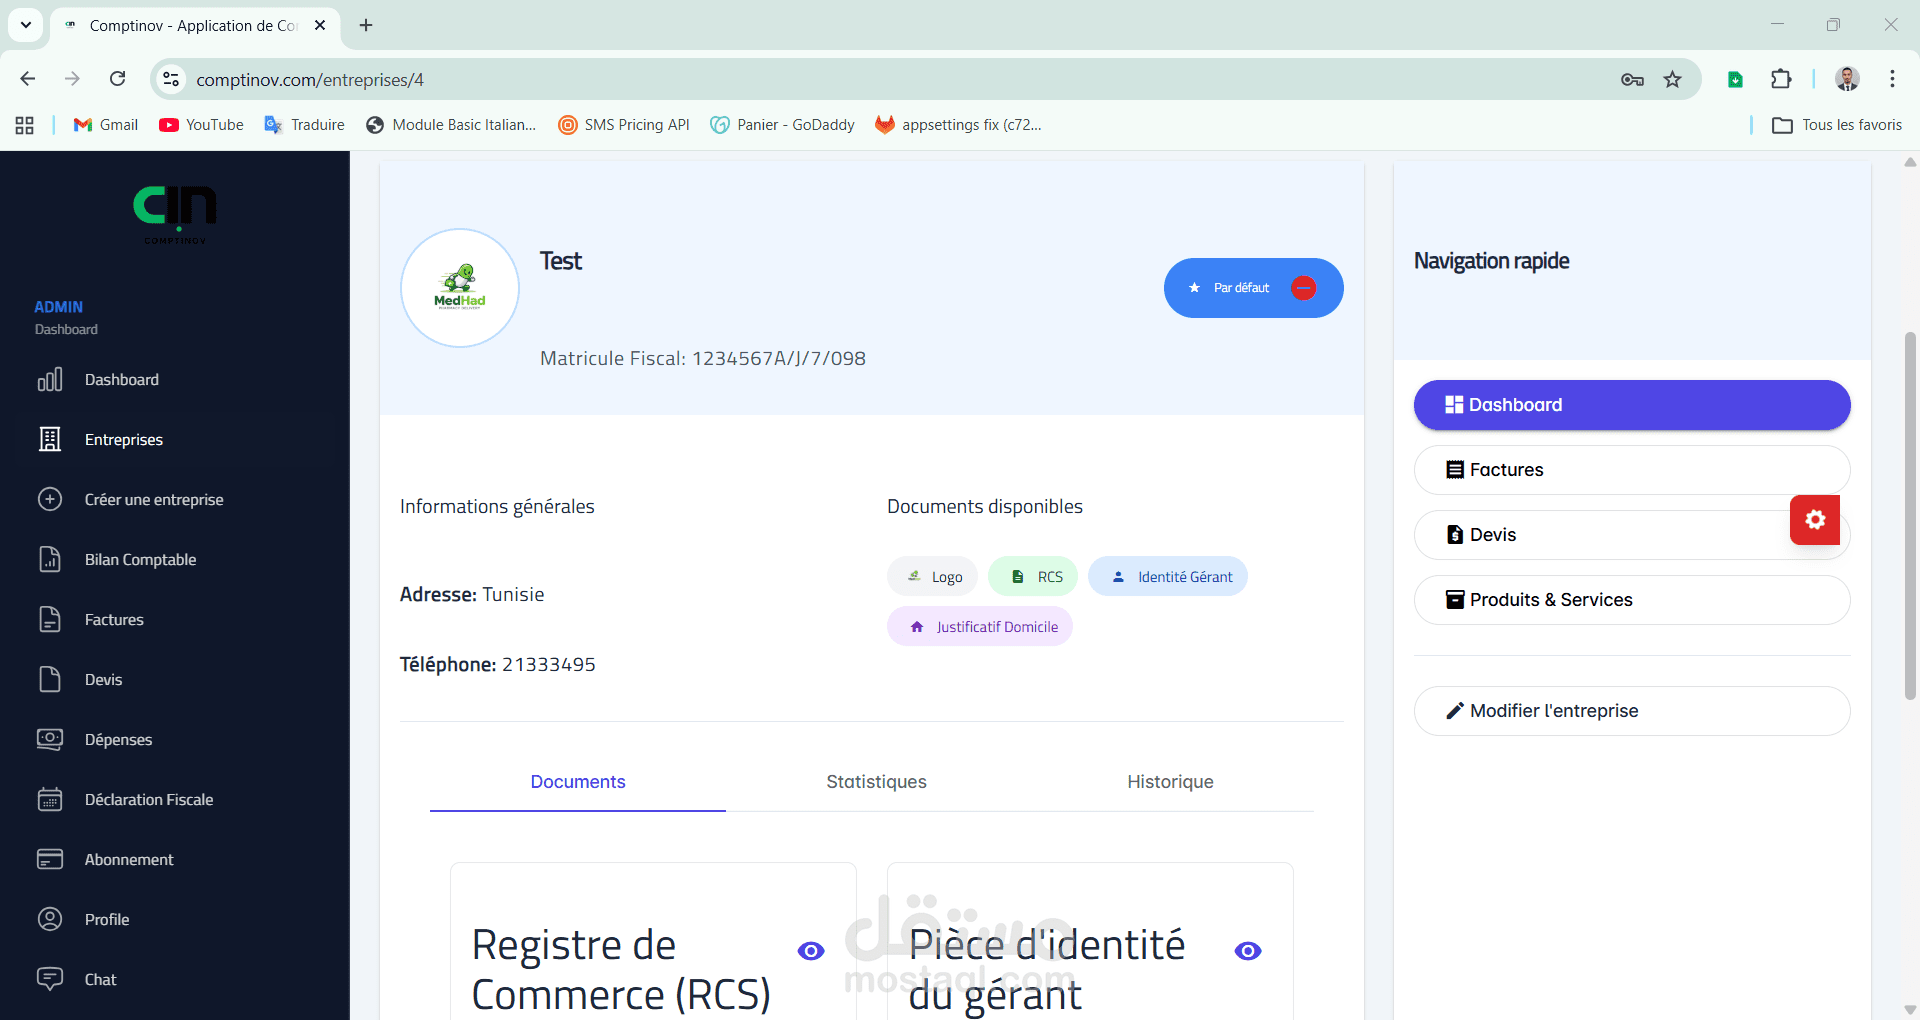Open Bilan Comptable sidebar item
Image resolution: width=1920 pixels, height=1020 pixels.
point(140,560)
